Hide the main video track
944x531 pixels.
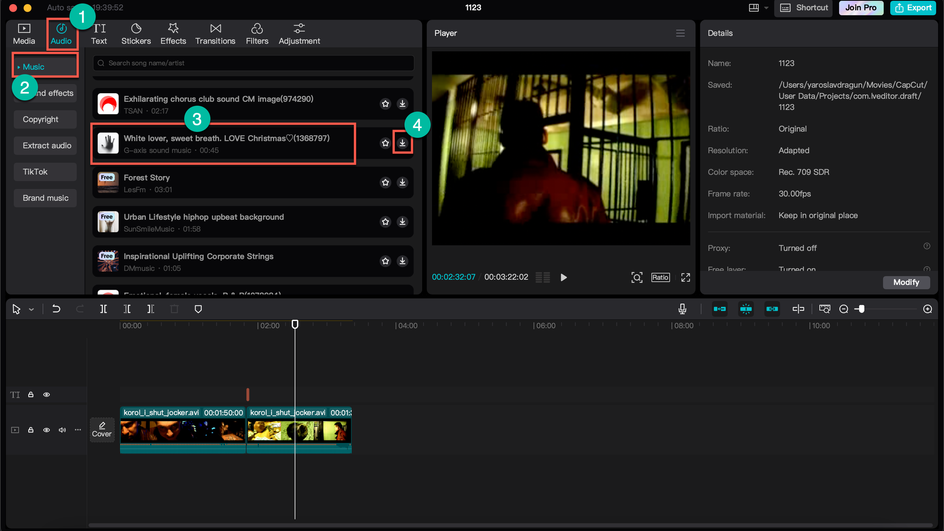[x=46, y=430]
